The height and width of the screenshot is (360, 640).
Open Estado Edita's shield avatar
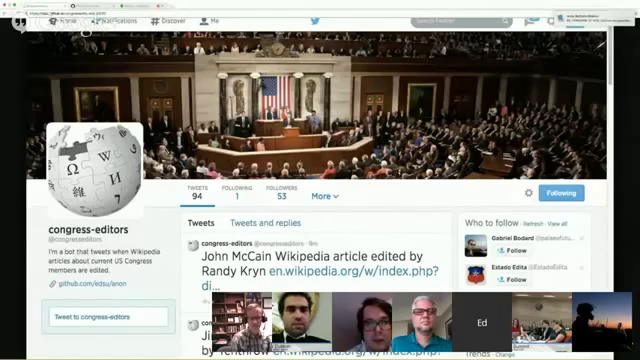click(x=476, y=275)
